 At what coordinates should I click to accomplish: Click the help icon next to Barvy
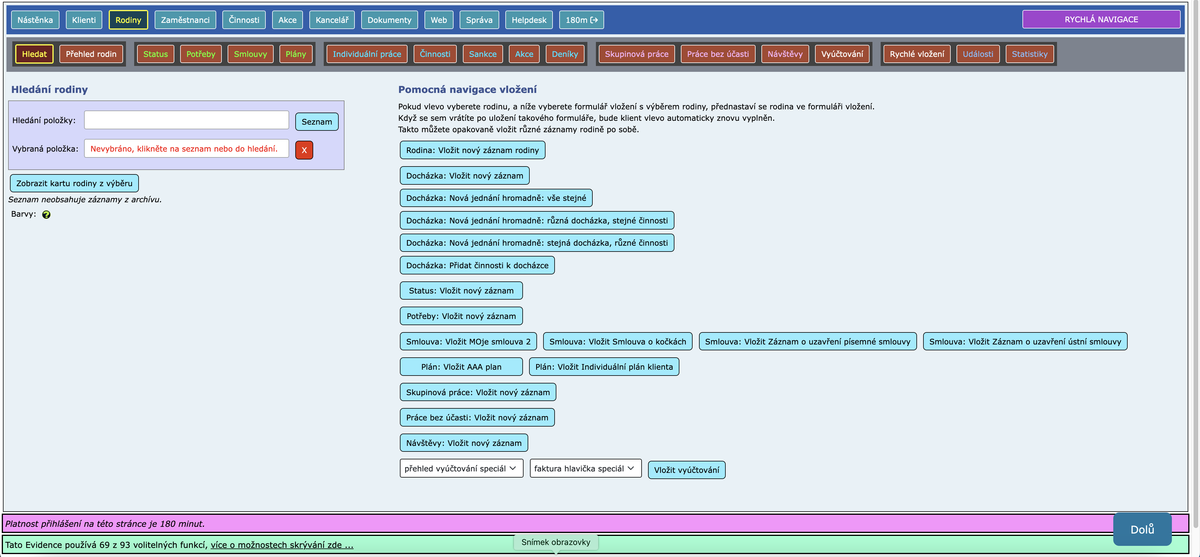pos(46,215)
